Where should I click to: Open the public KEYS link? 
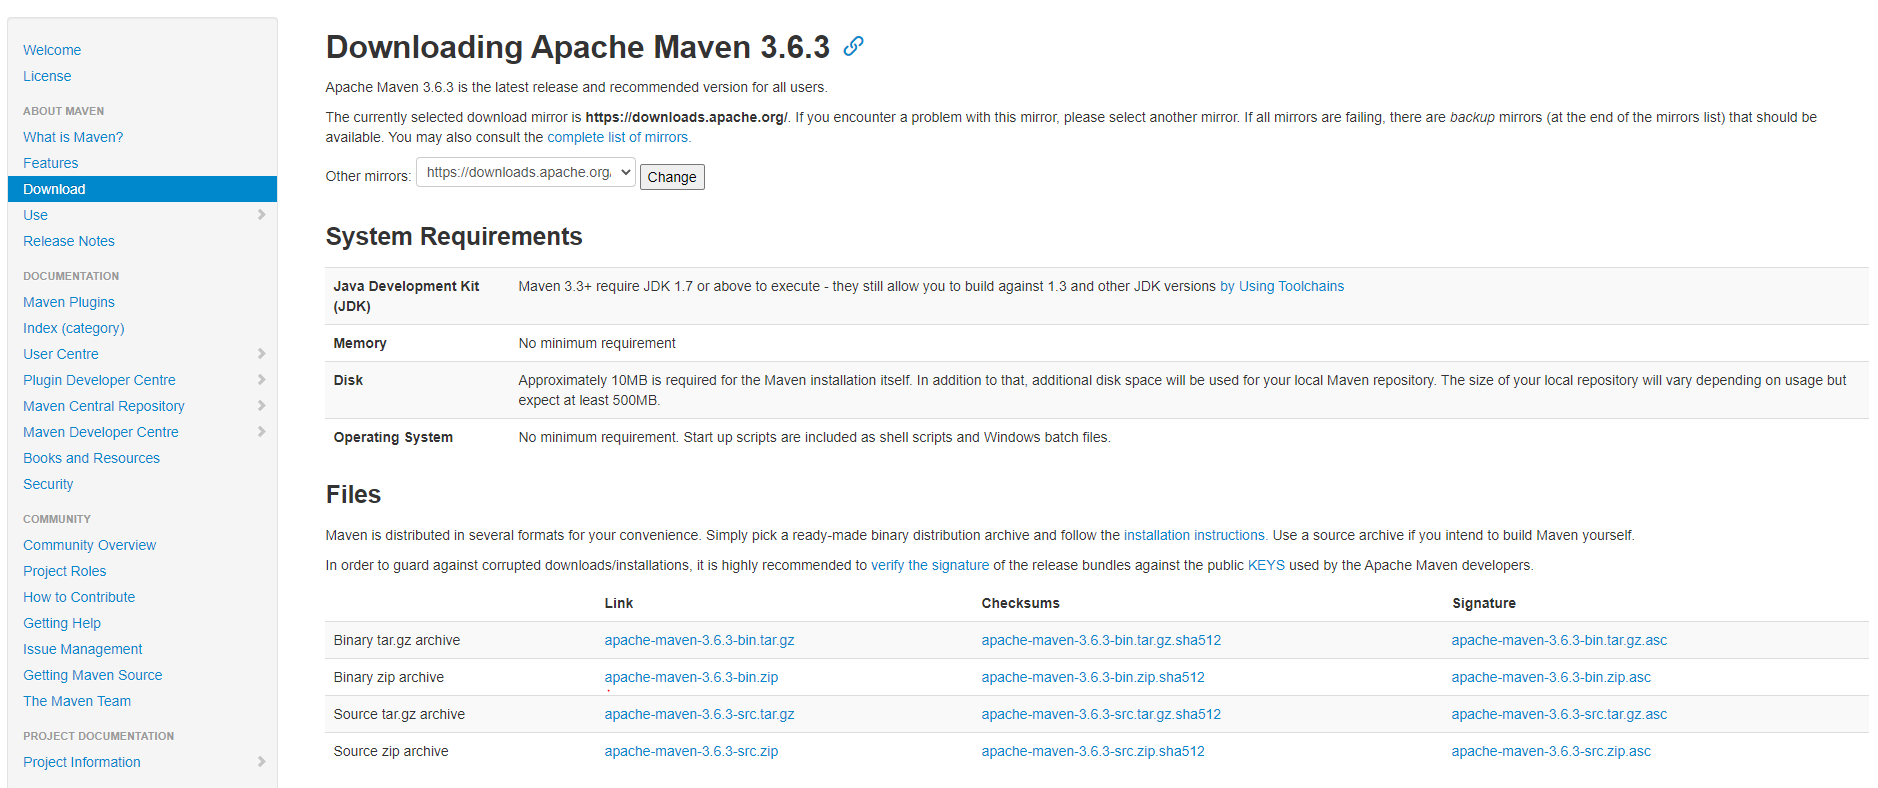[1266, 565]
